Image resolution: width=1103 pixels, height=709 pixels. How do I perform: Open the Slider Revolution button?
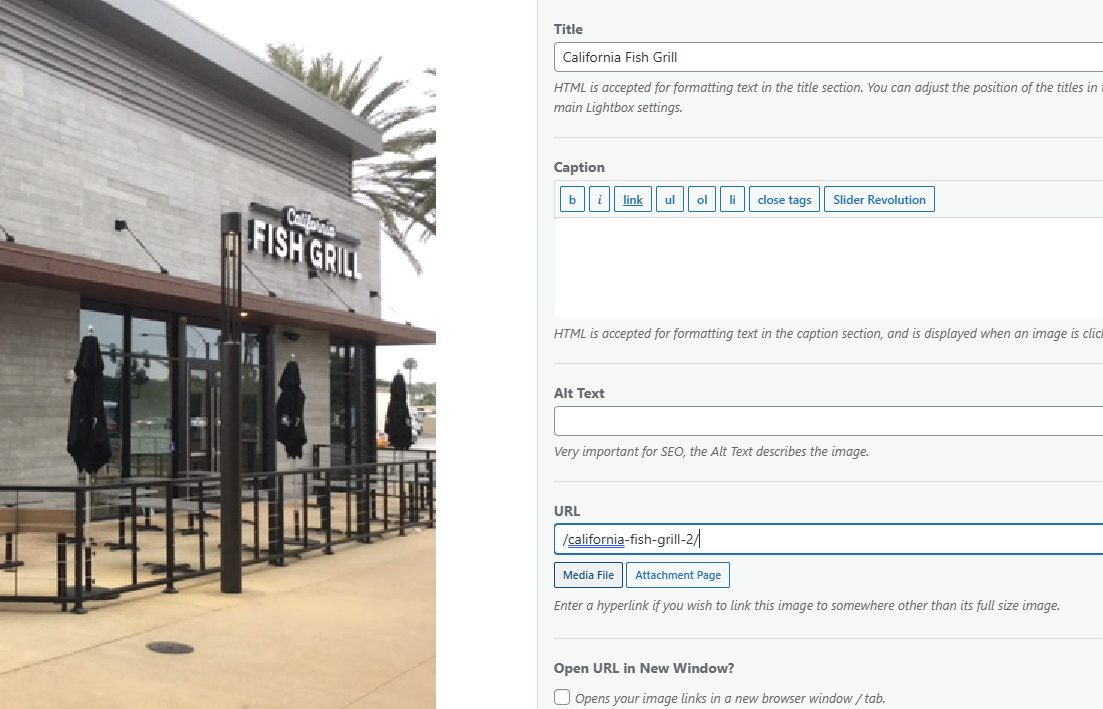[x=879, y=200]
